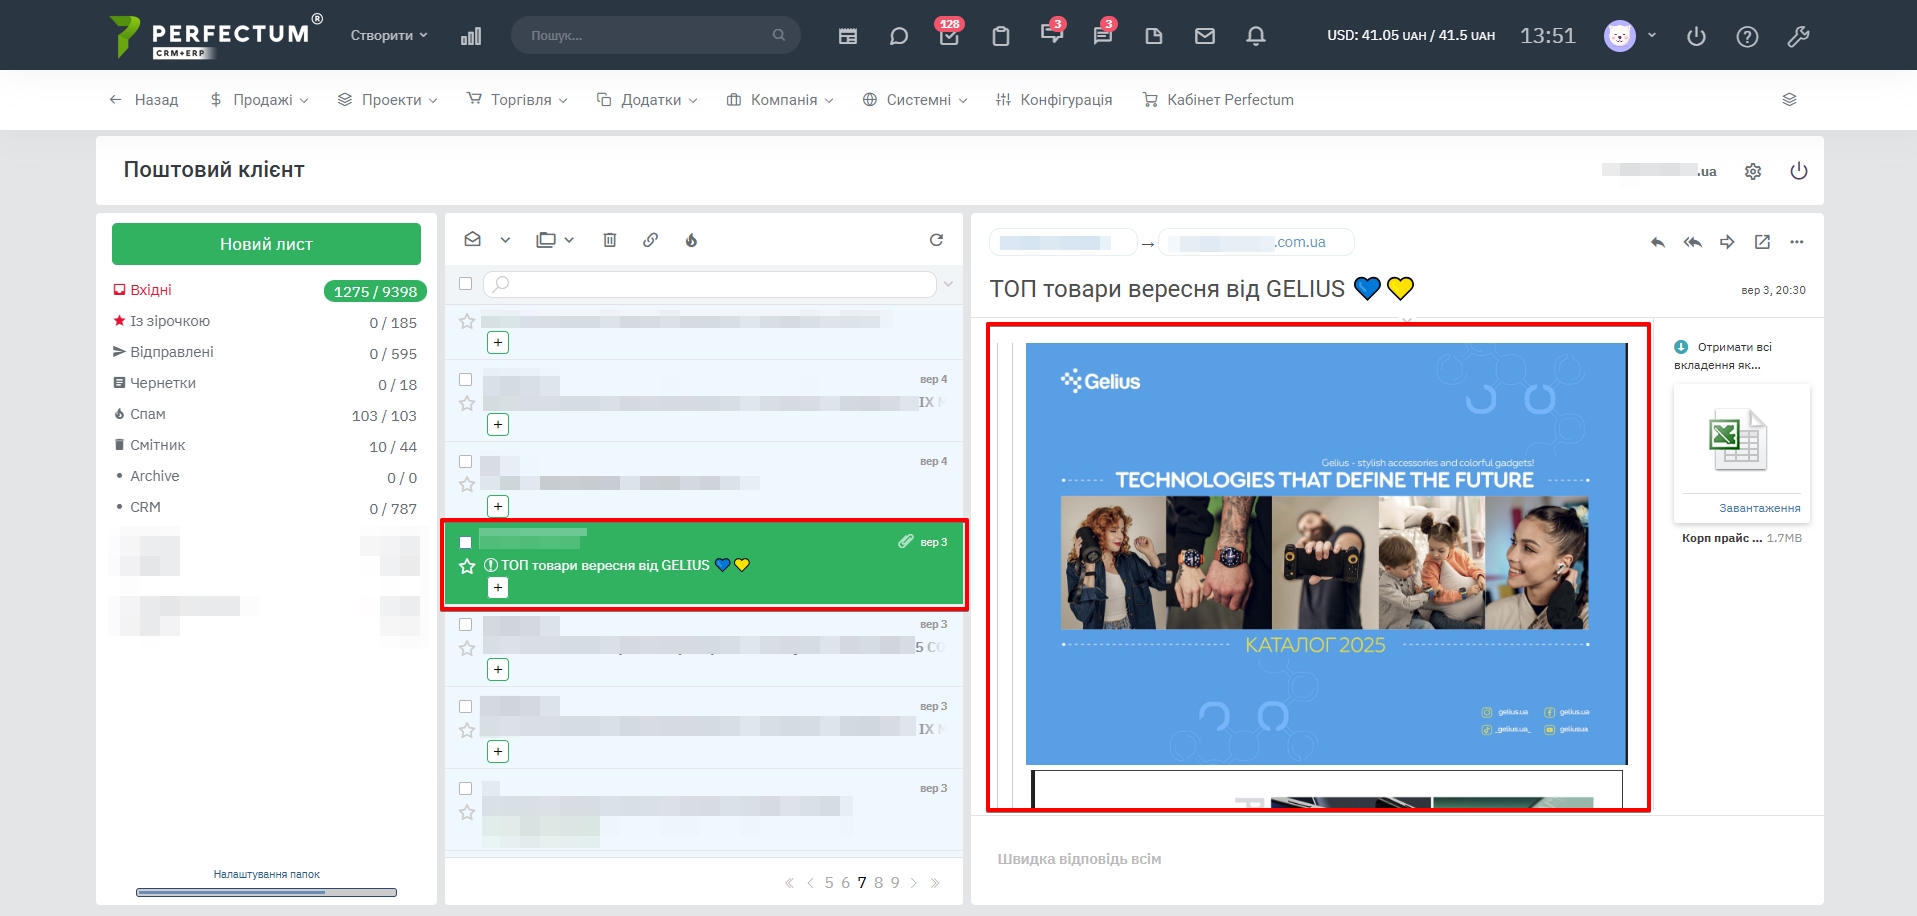
Task: Expand the Створити dropdown
Action: pyautogui.click(x=389, y=35)
